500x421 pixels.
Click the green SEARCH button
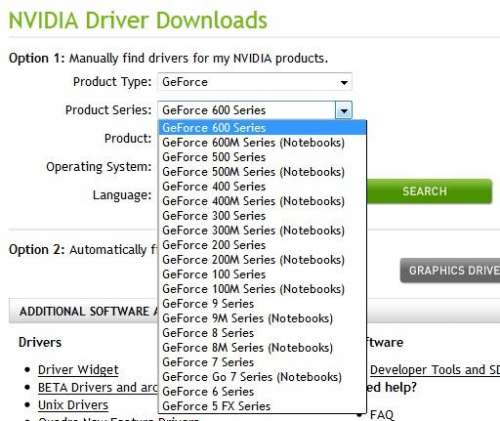click(x=429, y=191)
